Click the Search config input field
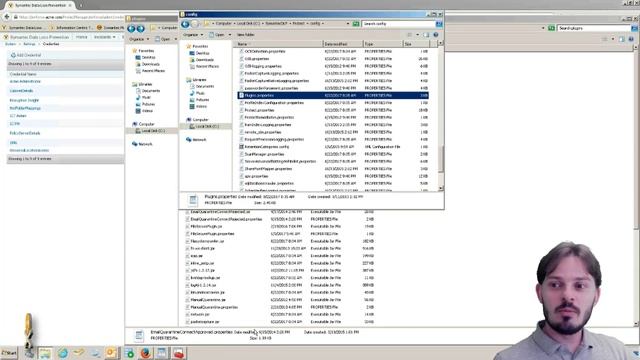The width and height of the screenshot is (640, 360). (399, 24)
